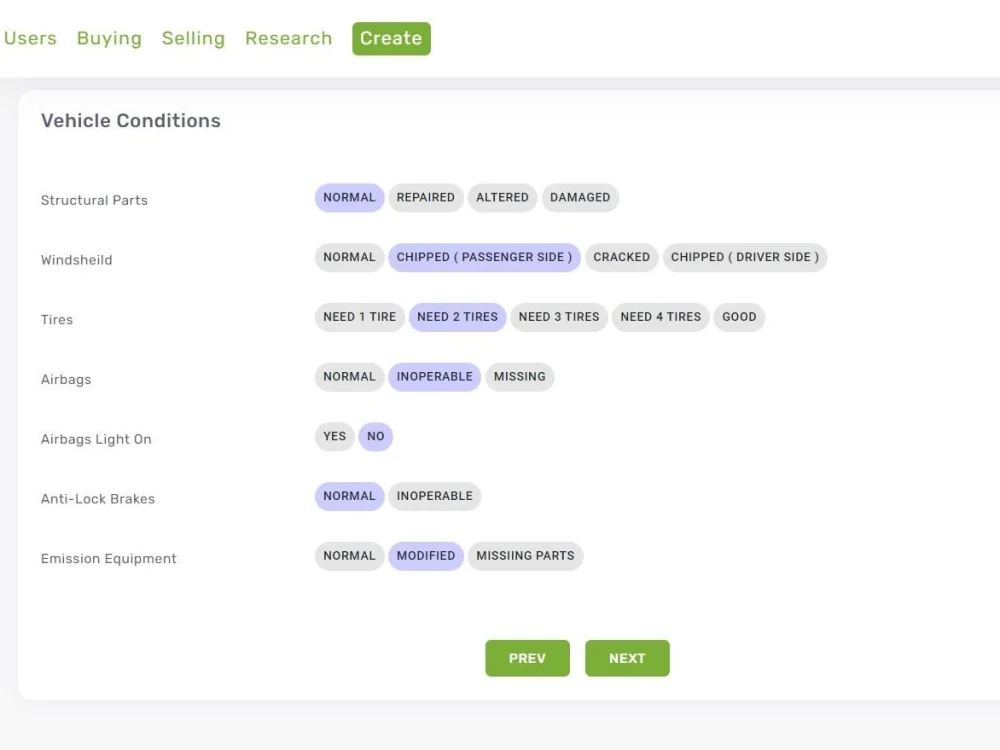Select NEED 4 TIRES option

(660, 317)
